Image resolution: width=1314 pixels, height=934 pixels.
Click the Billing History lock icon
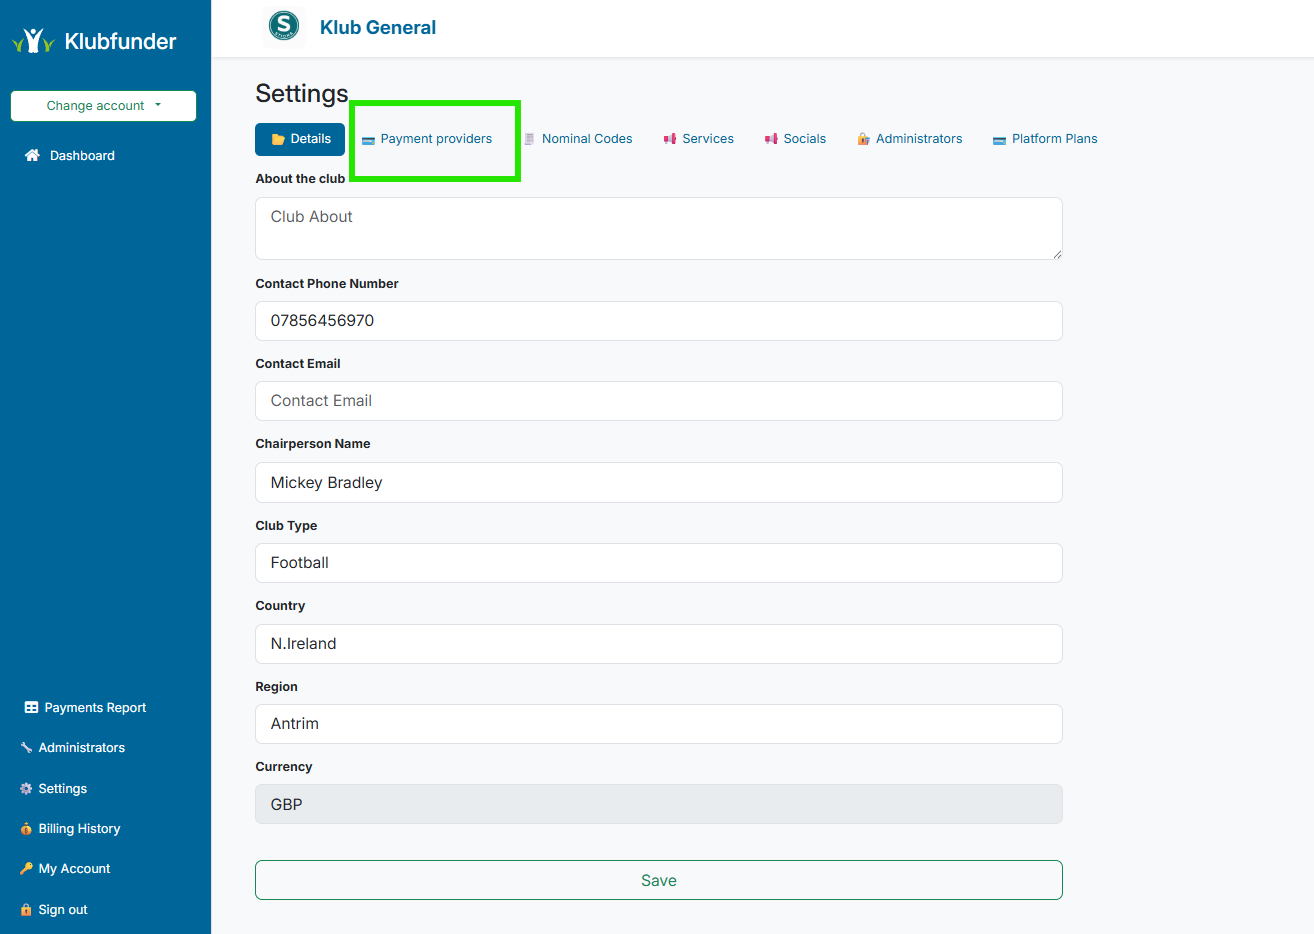(26, 828)
